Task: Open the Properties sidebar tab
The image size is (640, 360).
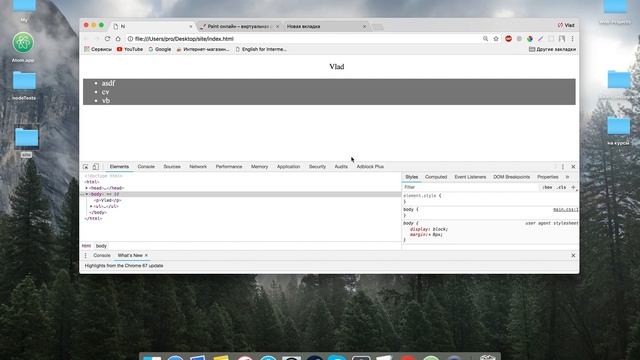Action: (548, 177)
